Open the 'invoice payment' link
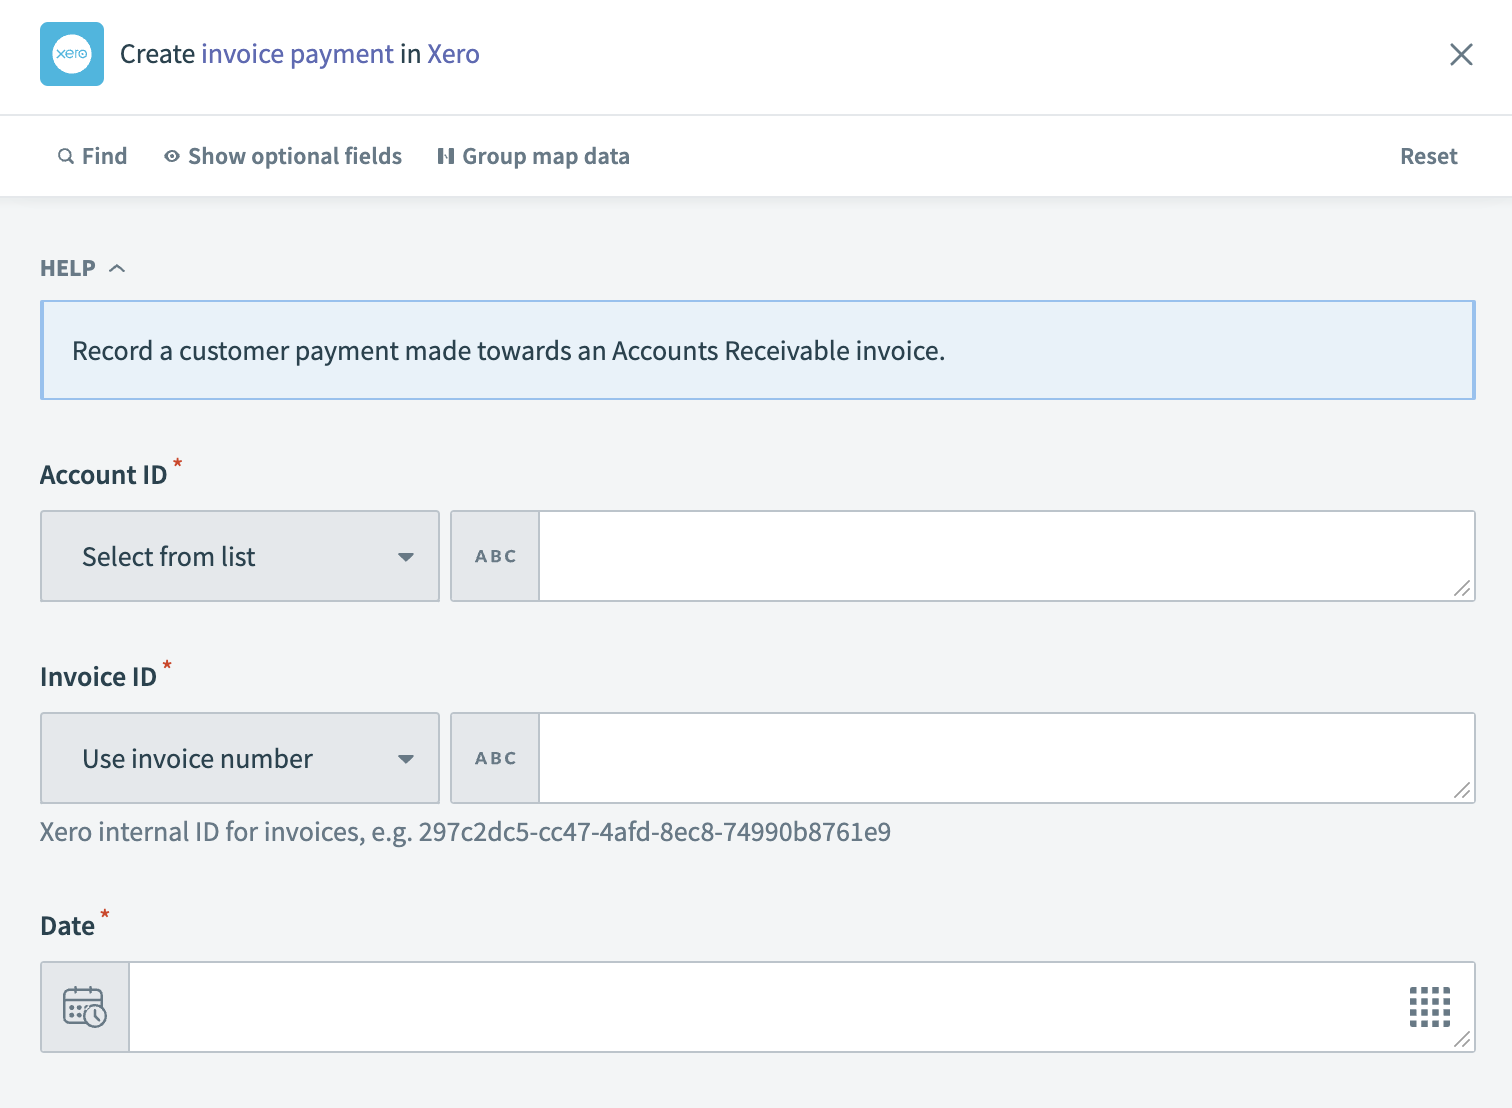The height and width of the screenshot is (1108, 1512). tap(296, 54)
